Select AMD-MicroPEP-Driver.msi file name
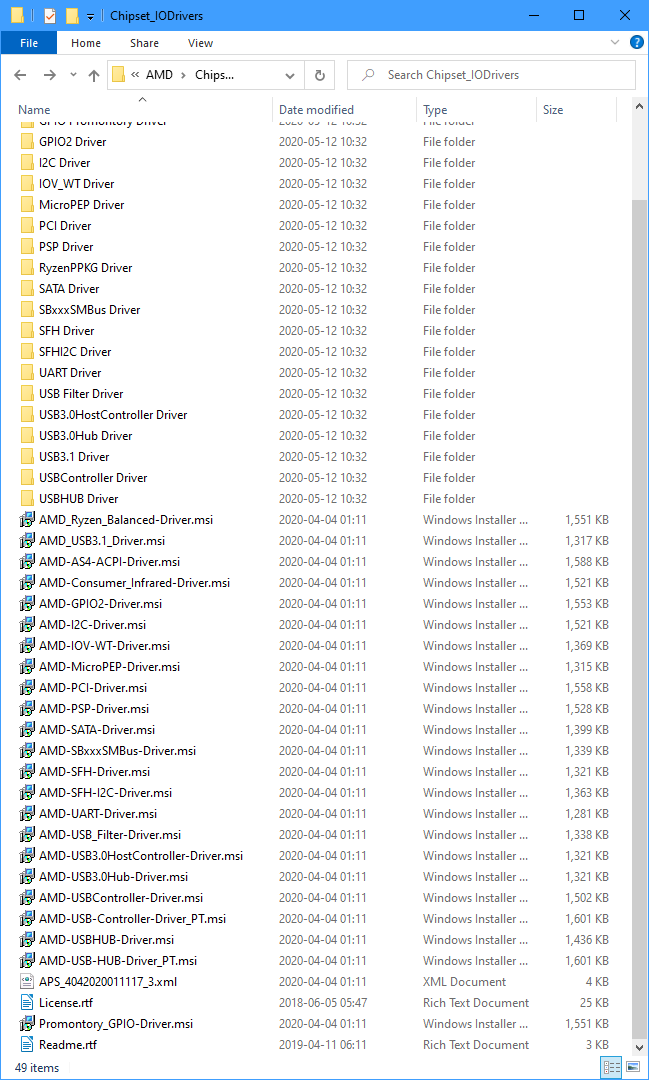Viewport: 649px width, 1080px height. pyautogui.click(x=110, y=667)
